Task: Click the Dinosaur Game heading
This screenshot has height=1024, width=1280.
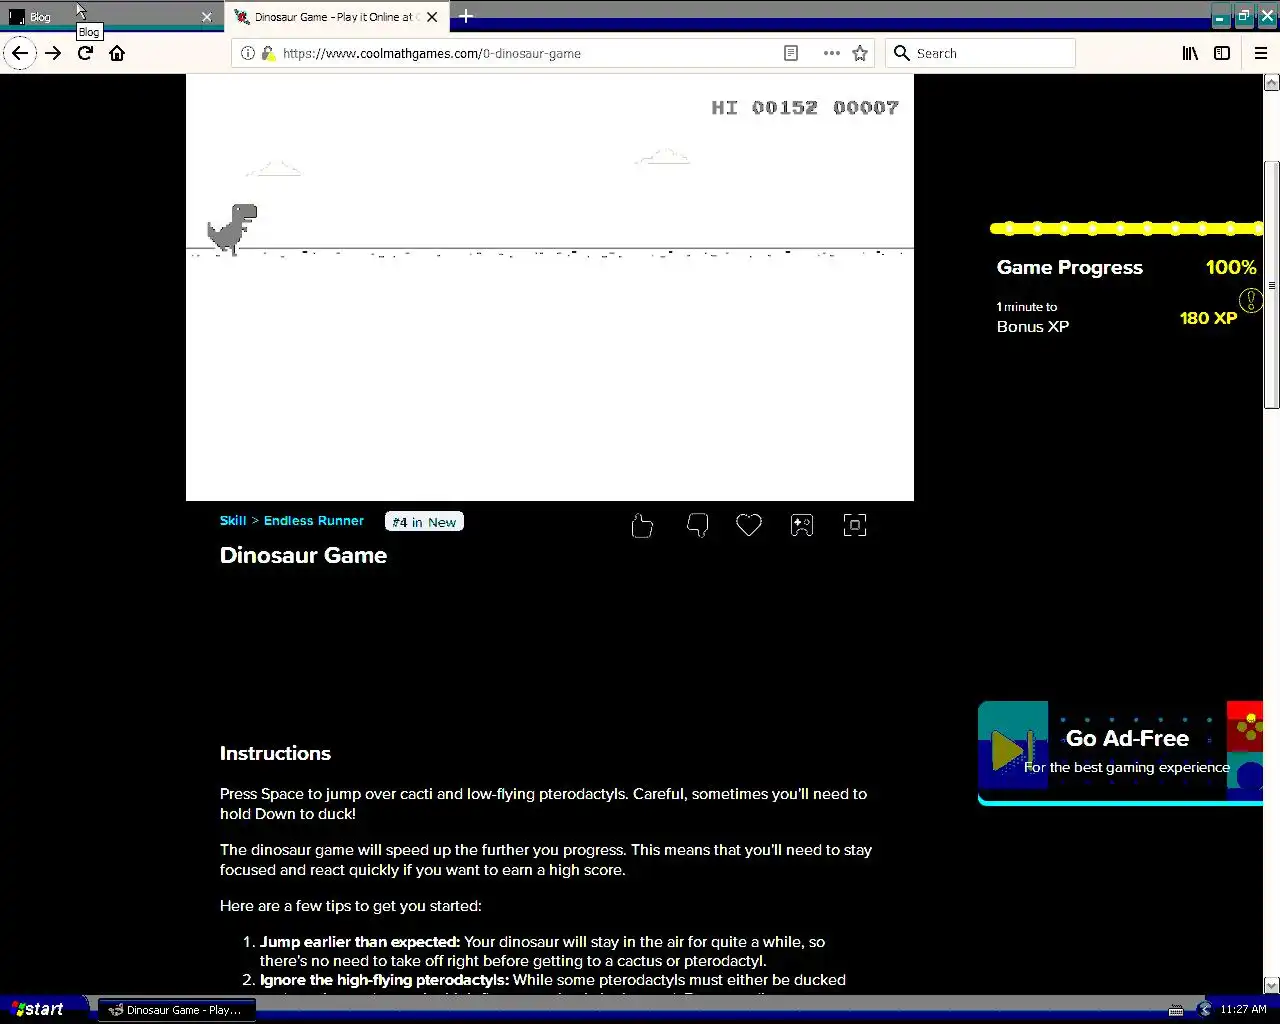Action: (303, 555)
